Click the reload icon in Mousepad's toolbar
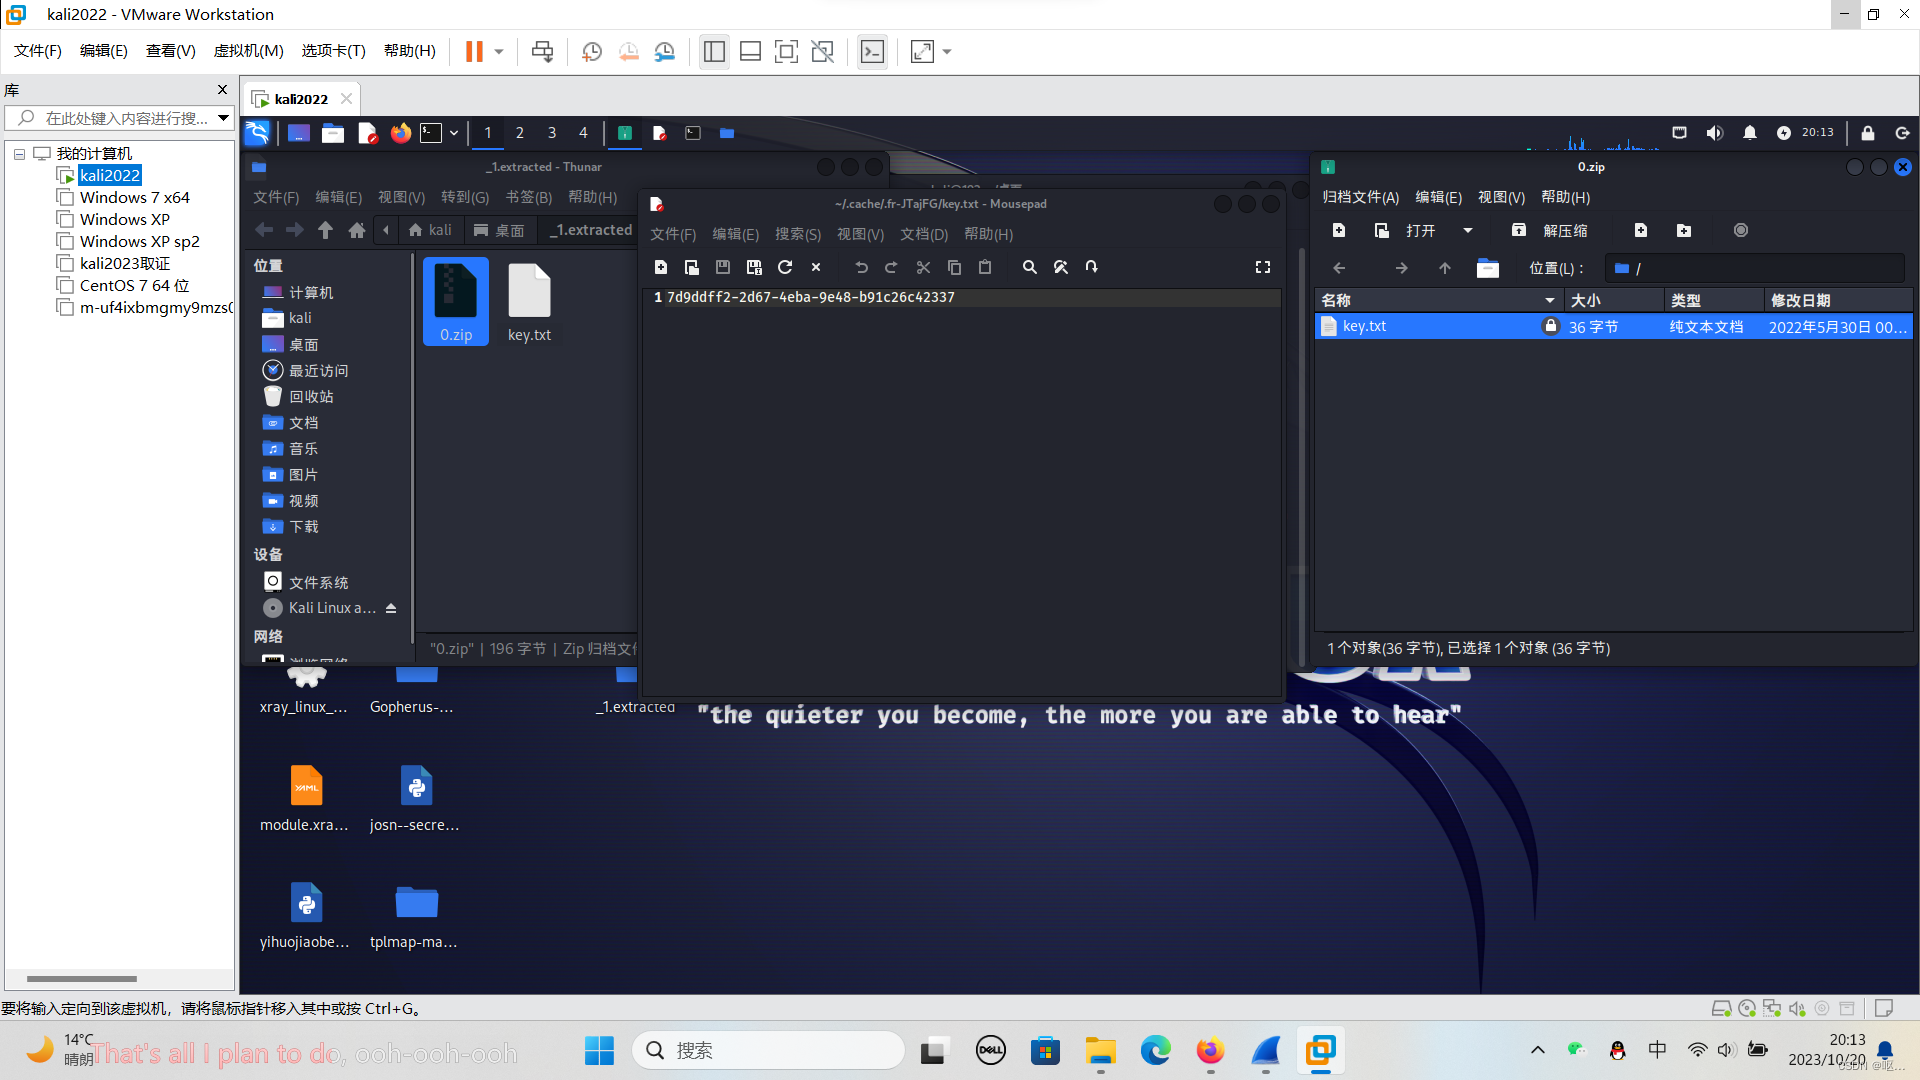The height and width of the screenshot is (1080, 1920). coord(785,267)
